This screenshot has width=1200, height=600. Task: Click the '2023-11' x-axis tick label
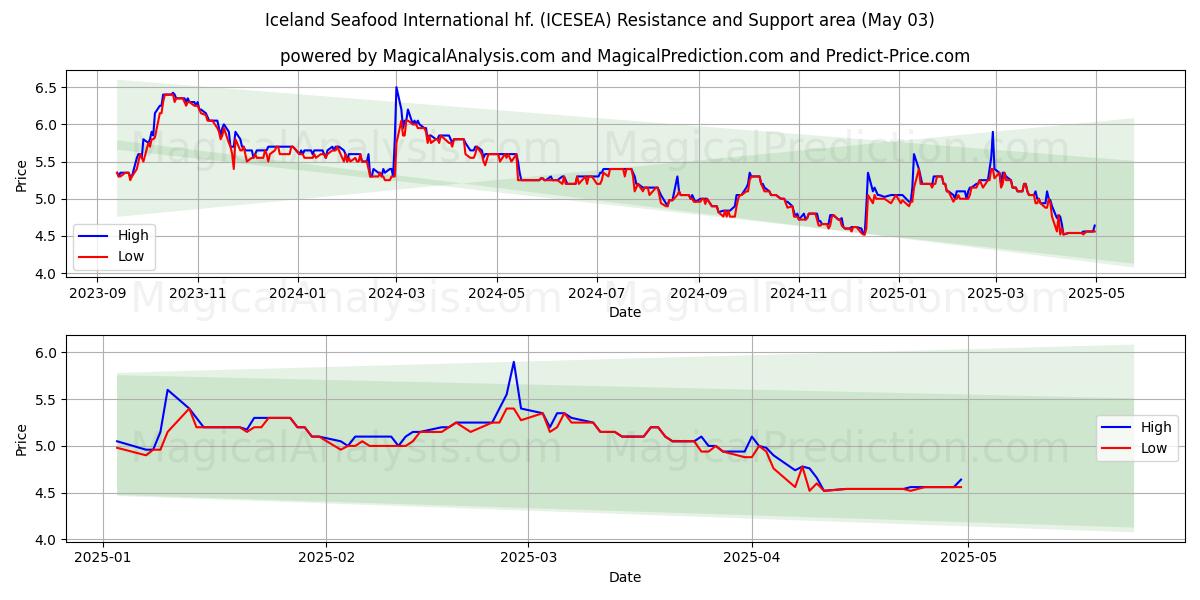(197, 292)
